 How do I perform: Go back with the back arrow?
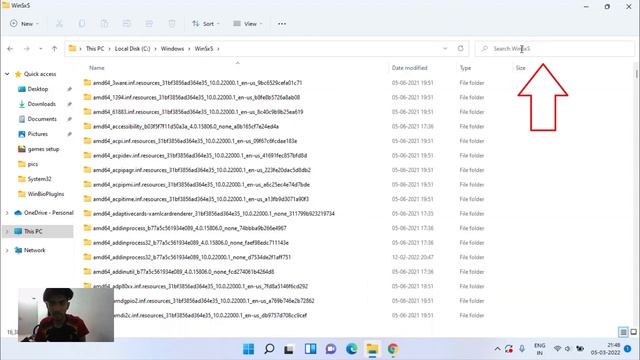(10, 49)
